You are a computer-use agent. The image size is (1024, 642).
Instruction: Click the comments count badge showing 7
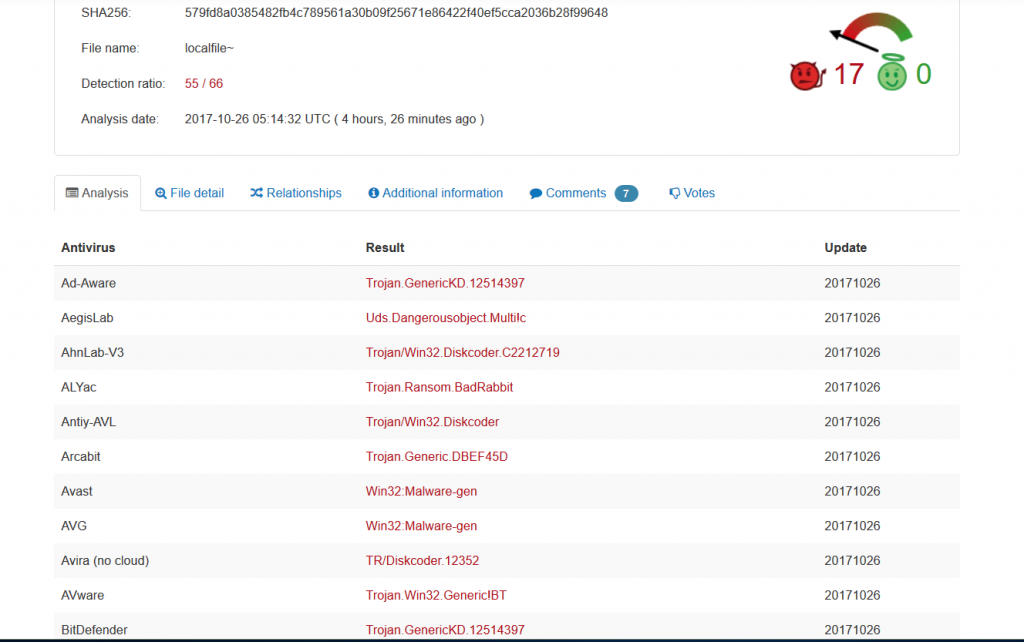tap(626, 193)
